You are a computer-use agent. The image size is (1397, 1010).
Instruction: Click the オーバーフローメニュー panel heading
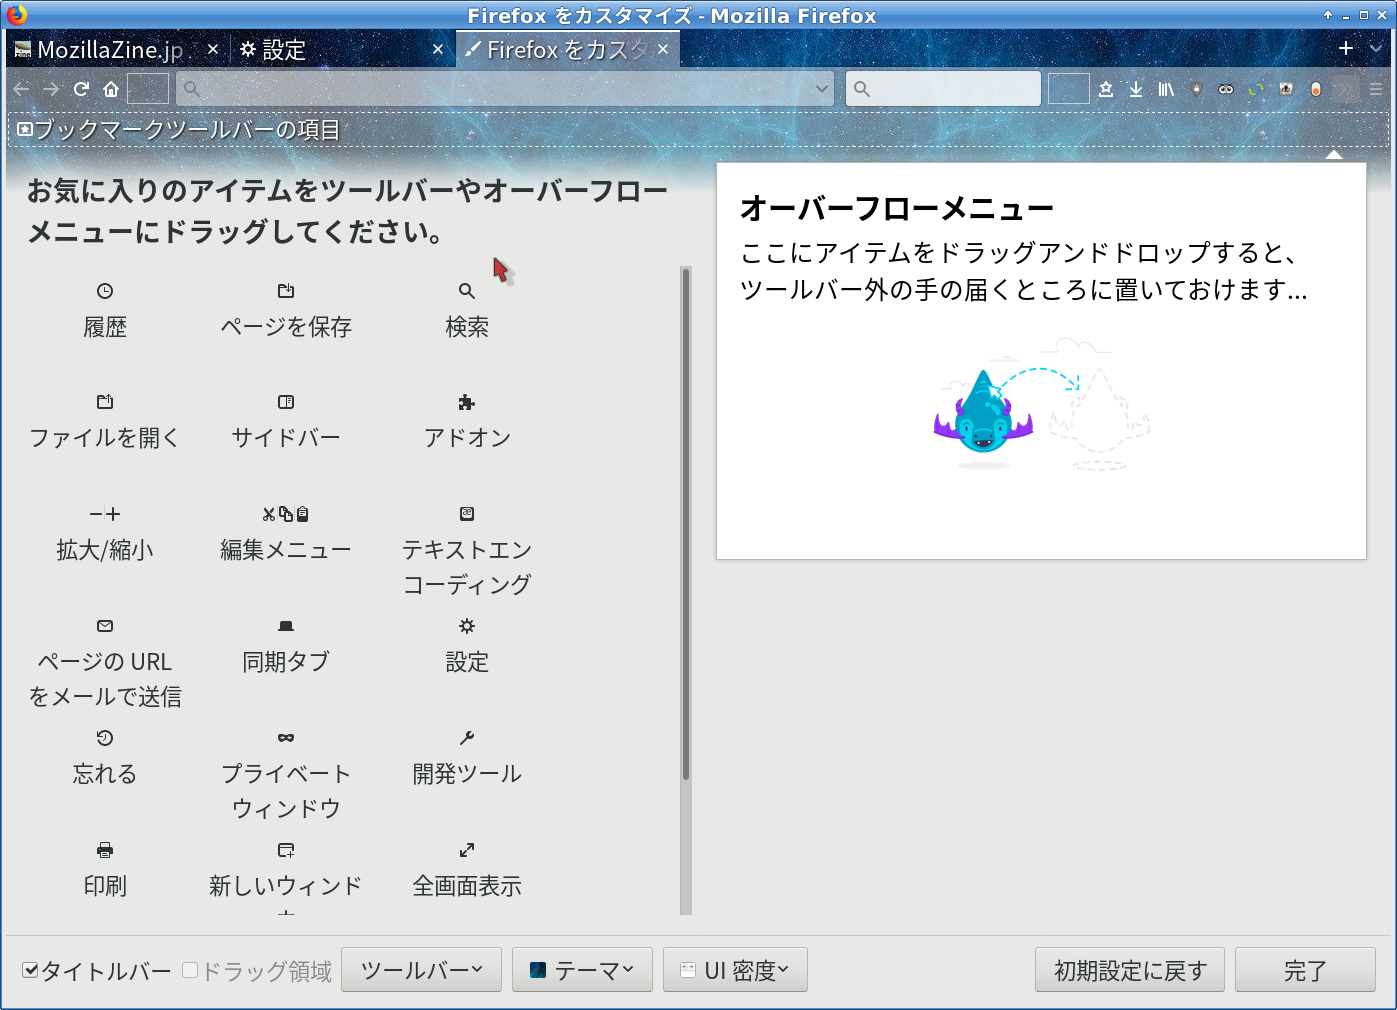pos(897,209)
